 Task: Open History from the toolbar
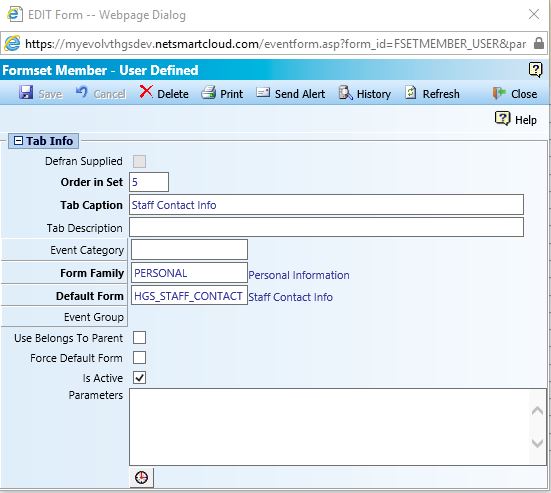tap(364, 93)
